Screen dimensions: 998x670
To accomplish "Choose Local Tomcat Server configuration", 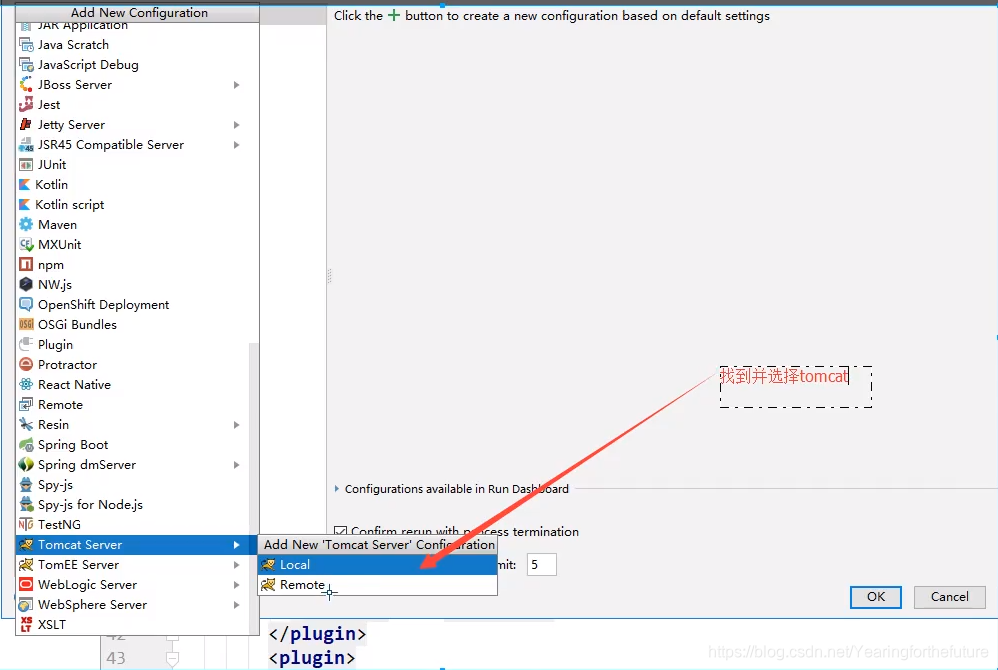I will [x=377, y=564].
